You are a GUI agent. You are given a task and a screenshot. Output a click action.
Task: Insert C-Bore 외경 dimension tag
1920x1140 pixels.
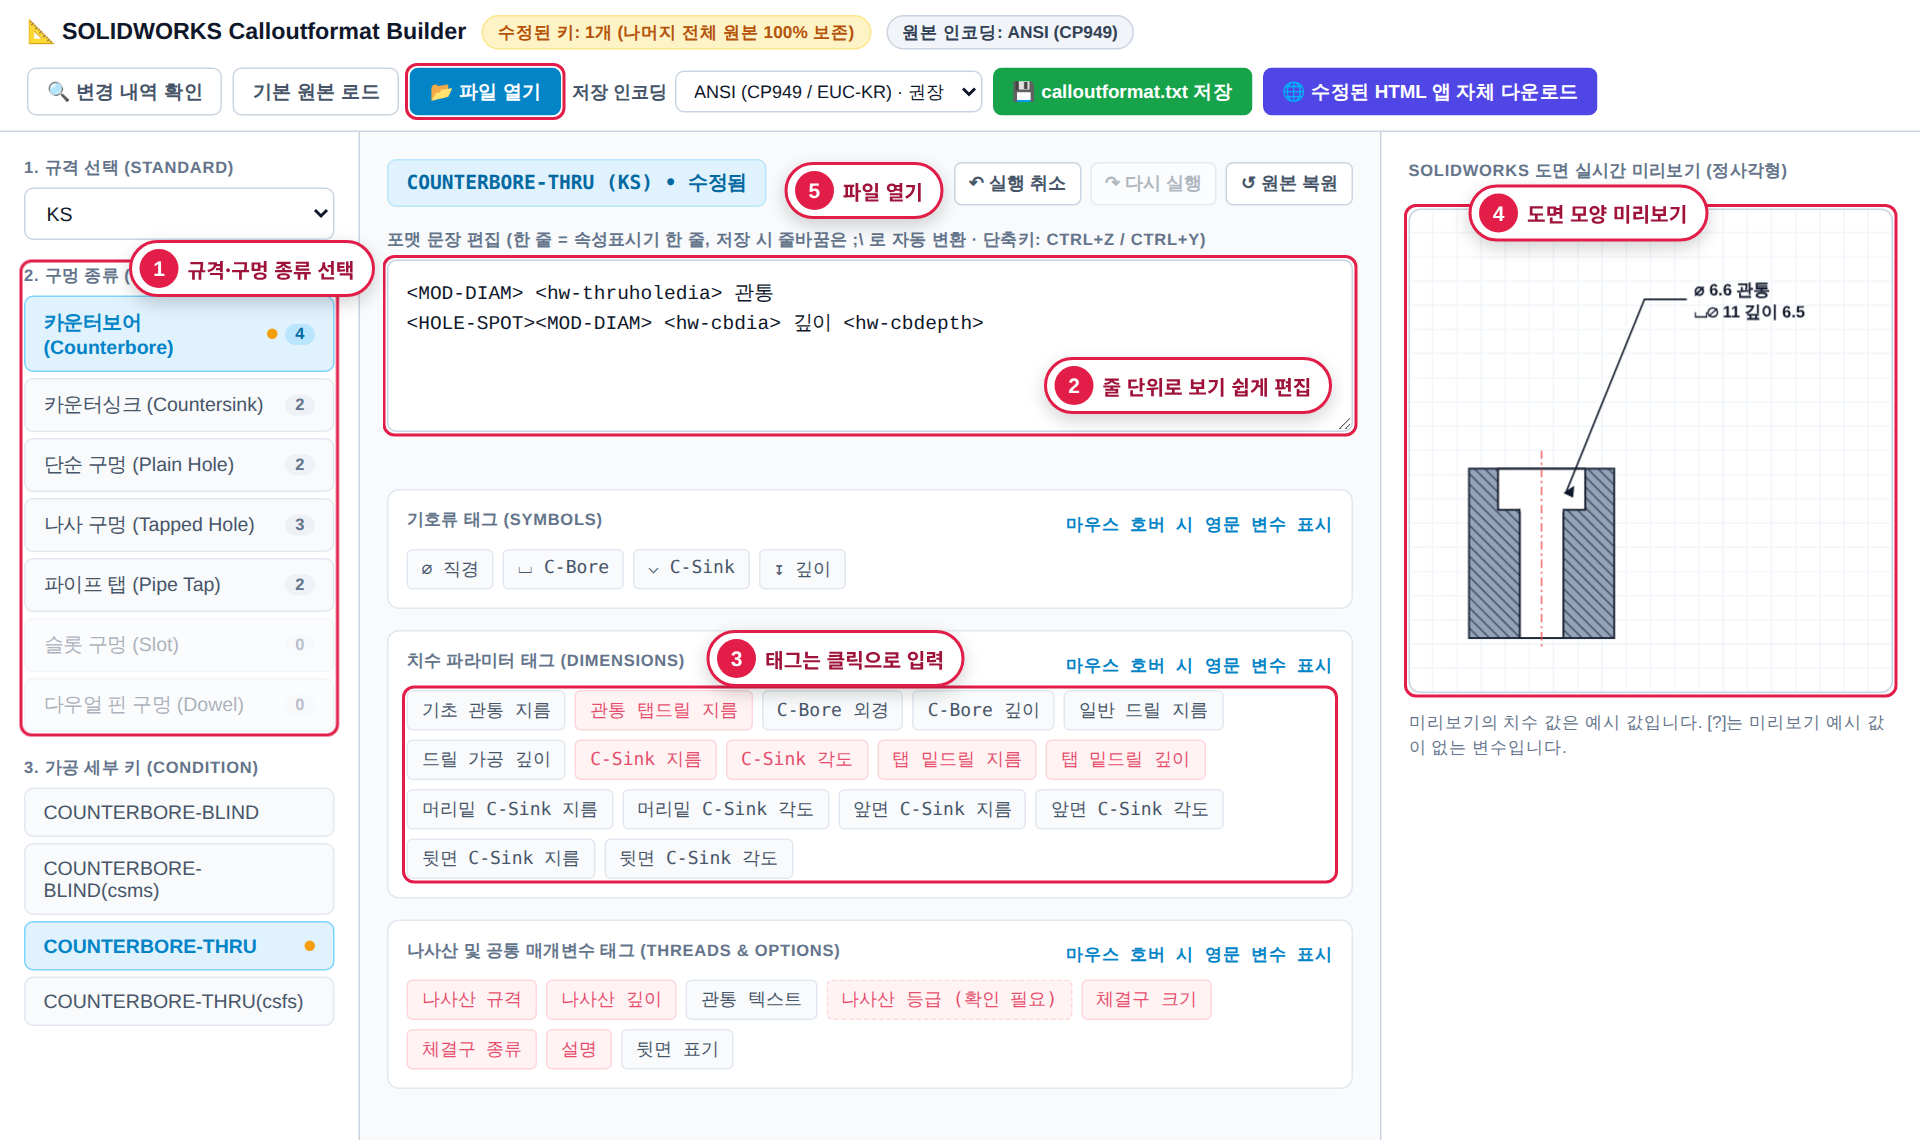[x=832, y=710]
